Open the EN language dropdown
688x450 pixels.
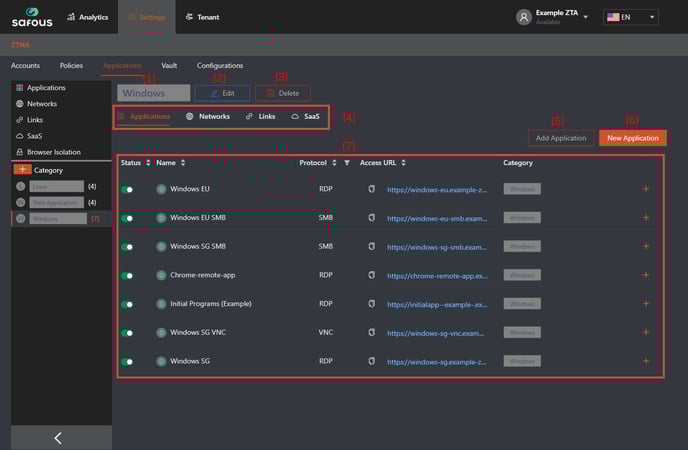point(630,17)
